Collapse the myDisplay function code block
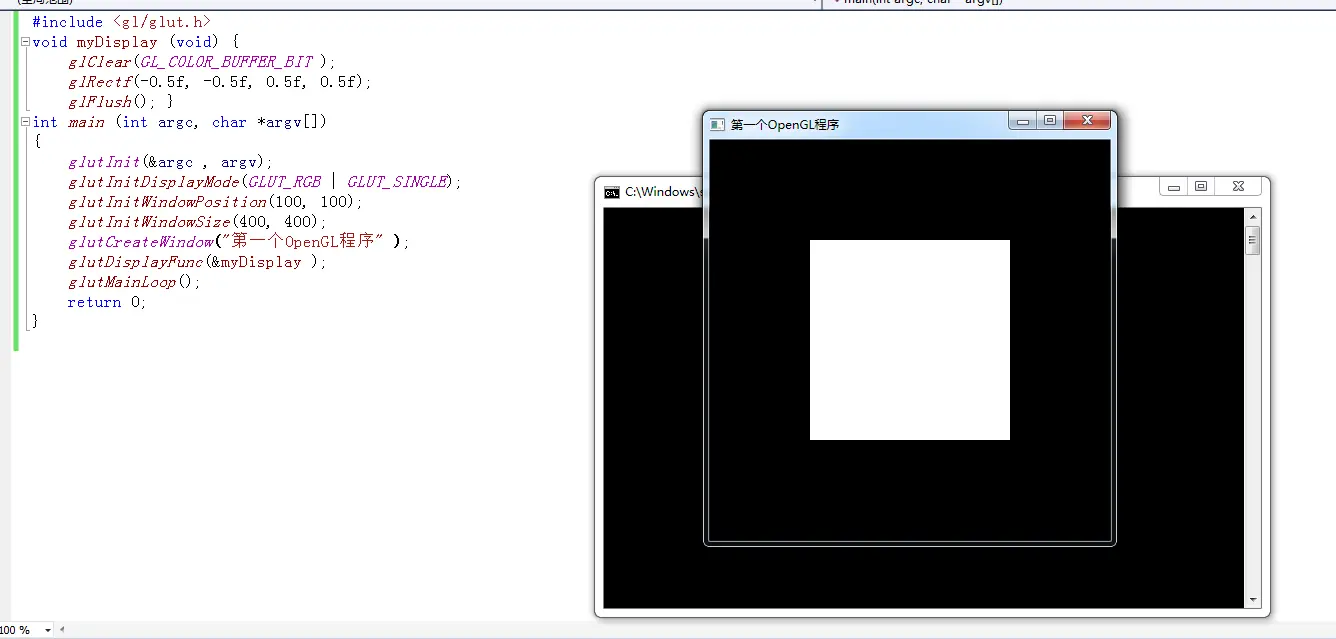1336x639 pixels. coord(25,42)
